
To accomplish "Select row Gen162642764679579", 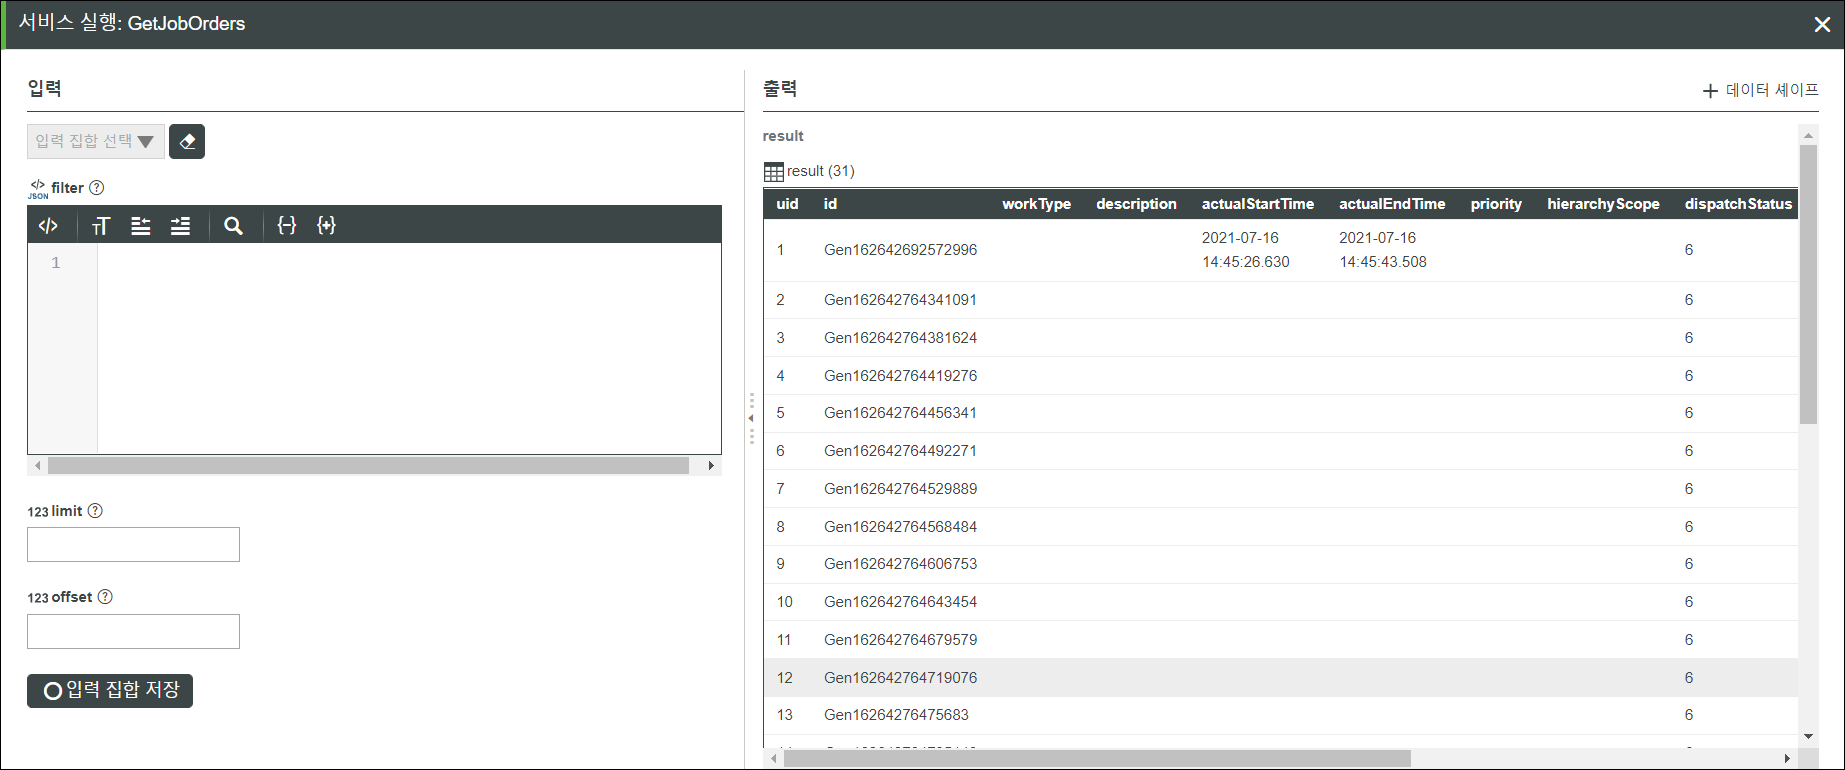I will [1281, 640].
